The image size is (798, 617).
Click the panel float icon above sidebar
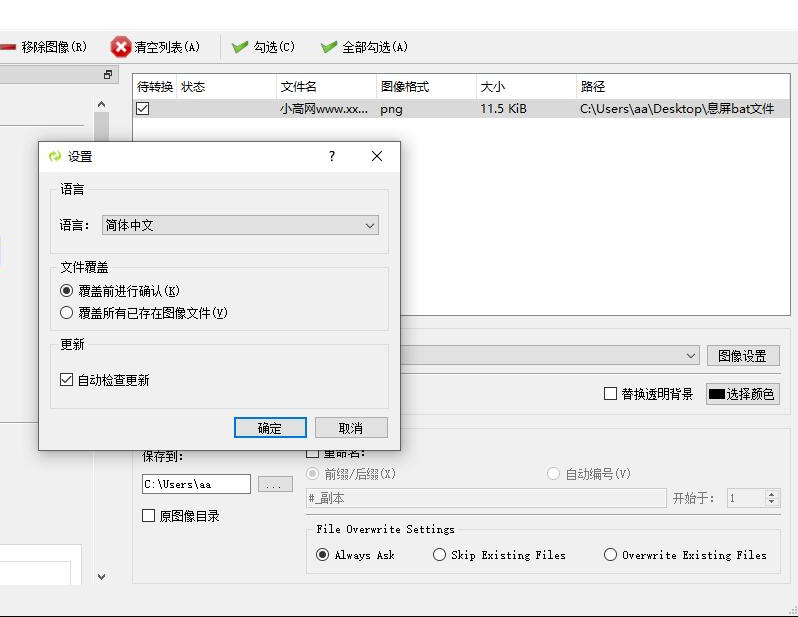pyautogui.click(x=108, y=75)
